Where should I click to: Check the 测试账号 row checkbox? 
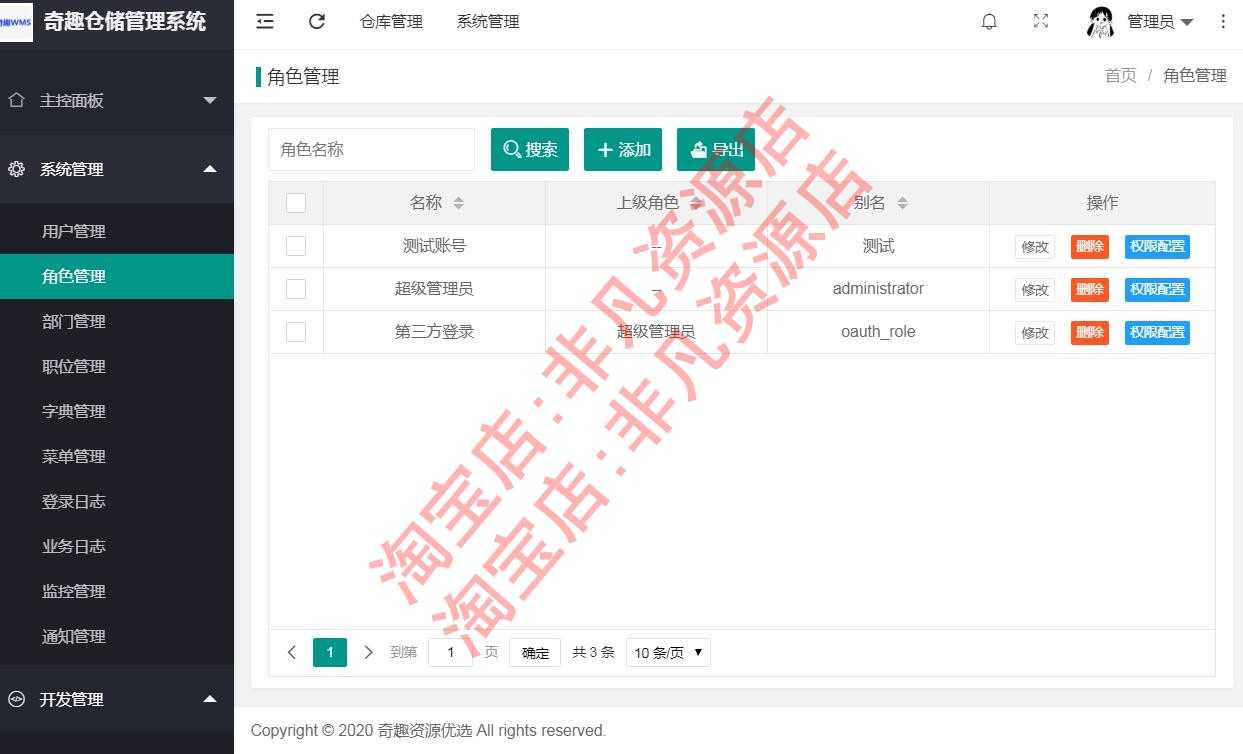pos(296,245)
